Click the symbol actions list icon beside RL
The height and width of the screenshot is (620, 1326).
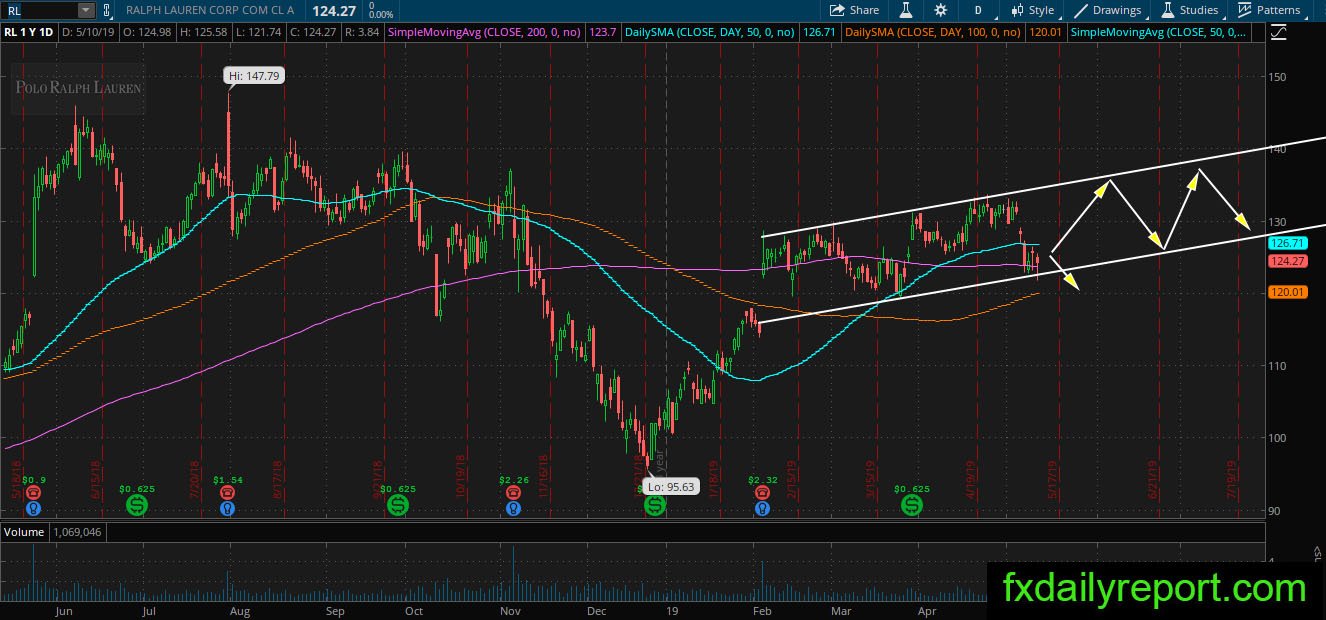coord(107,10)
